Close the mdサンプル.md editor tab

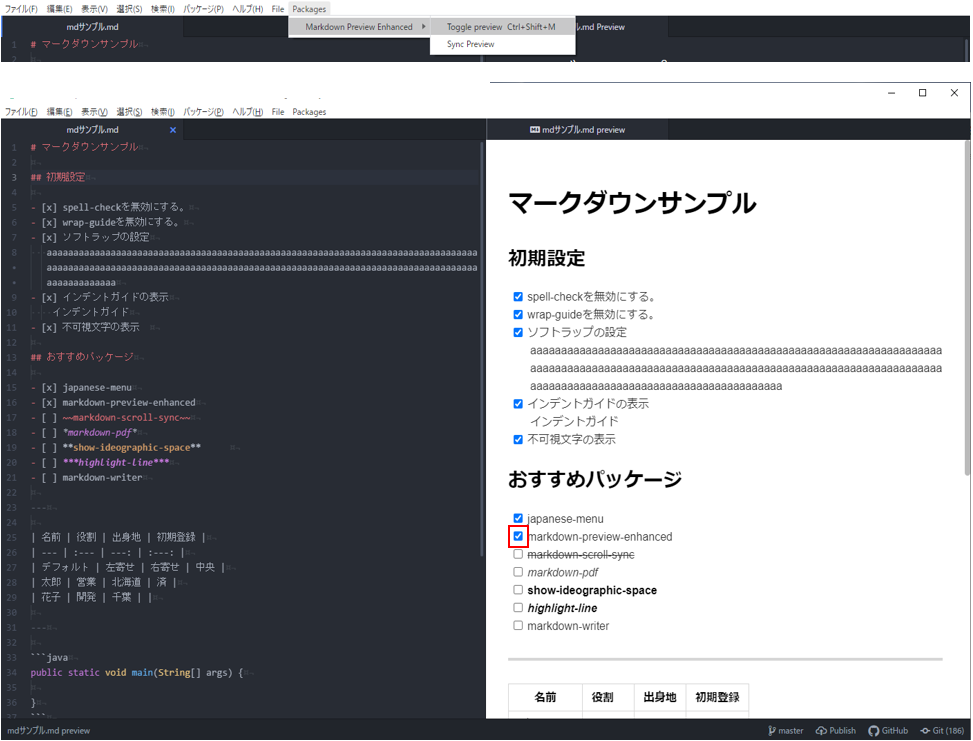[x=173, y=130]
